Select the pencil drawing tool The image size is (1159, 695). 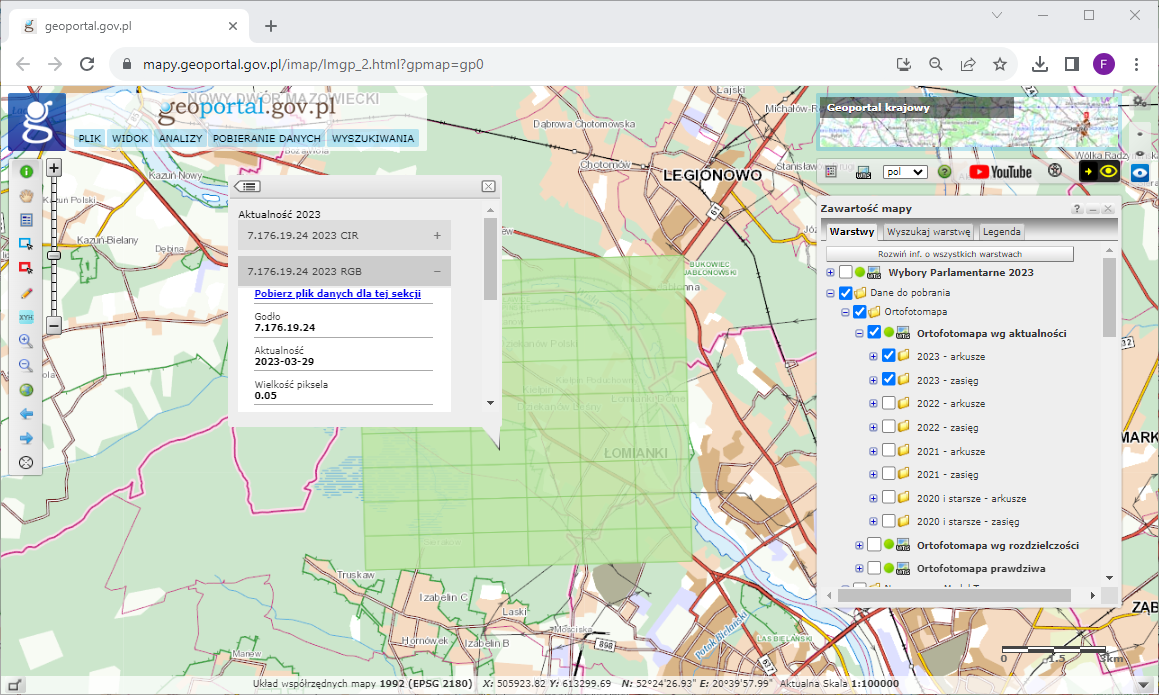26,292
